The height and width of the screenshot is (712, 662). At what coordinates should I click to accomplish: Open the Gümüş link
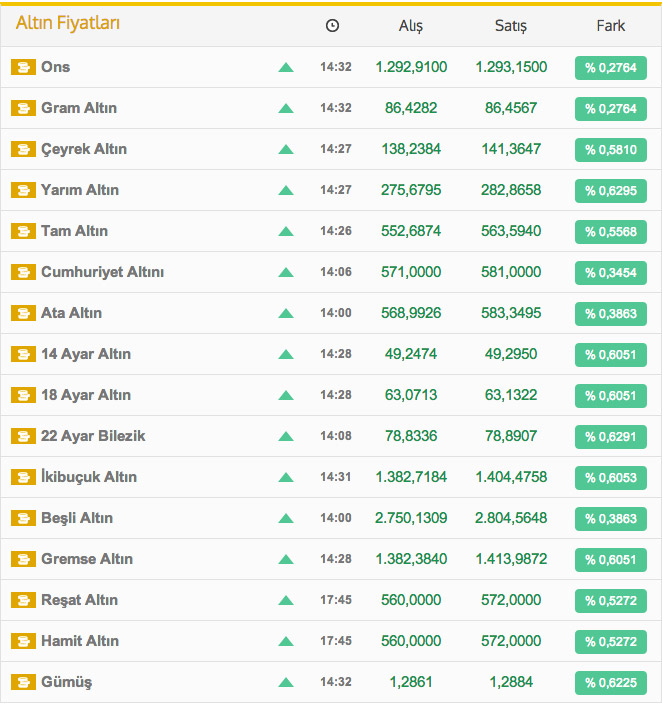[x=66, y=682]
